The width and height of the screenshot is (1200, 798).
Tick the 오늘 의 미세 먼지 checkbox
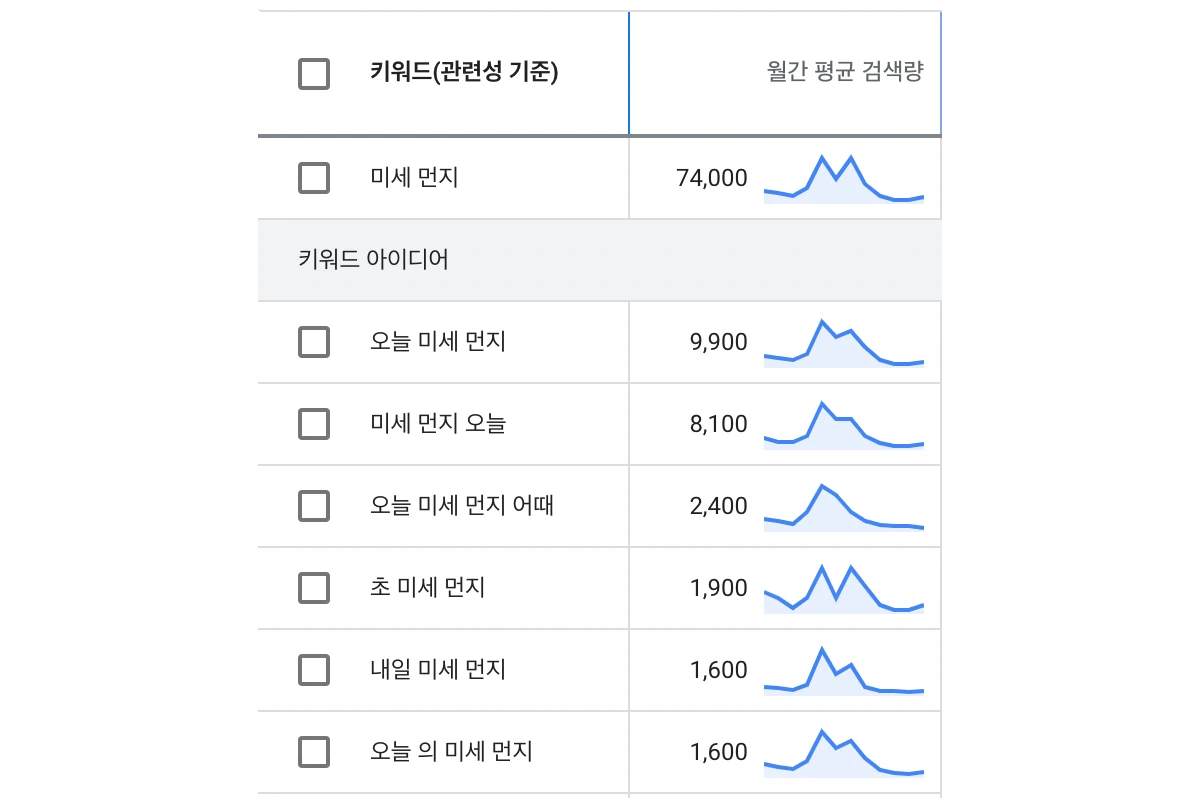314,752
